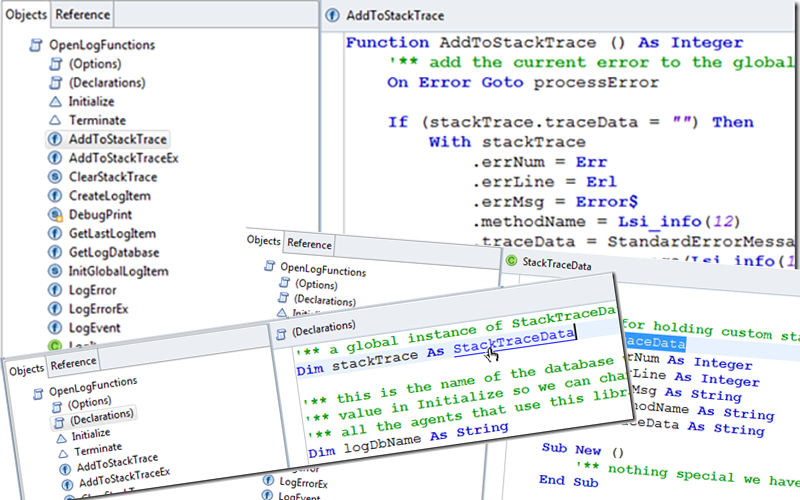Click function icon in AddToStackTrace editor header

(x=332, y=15)
